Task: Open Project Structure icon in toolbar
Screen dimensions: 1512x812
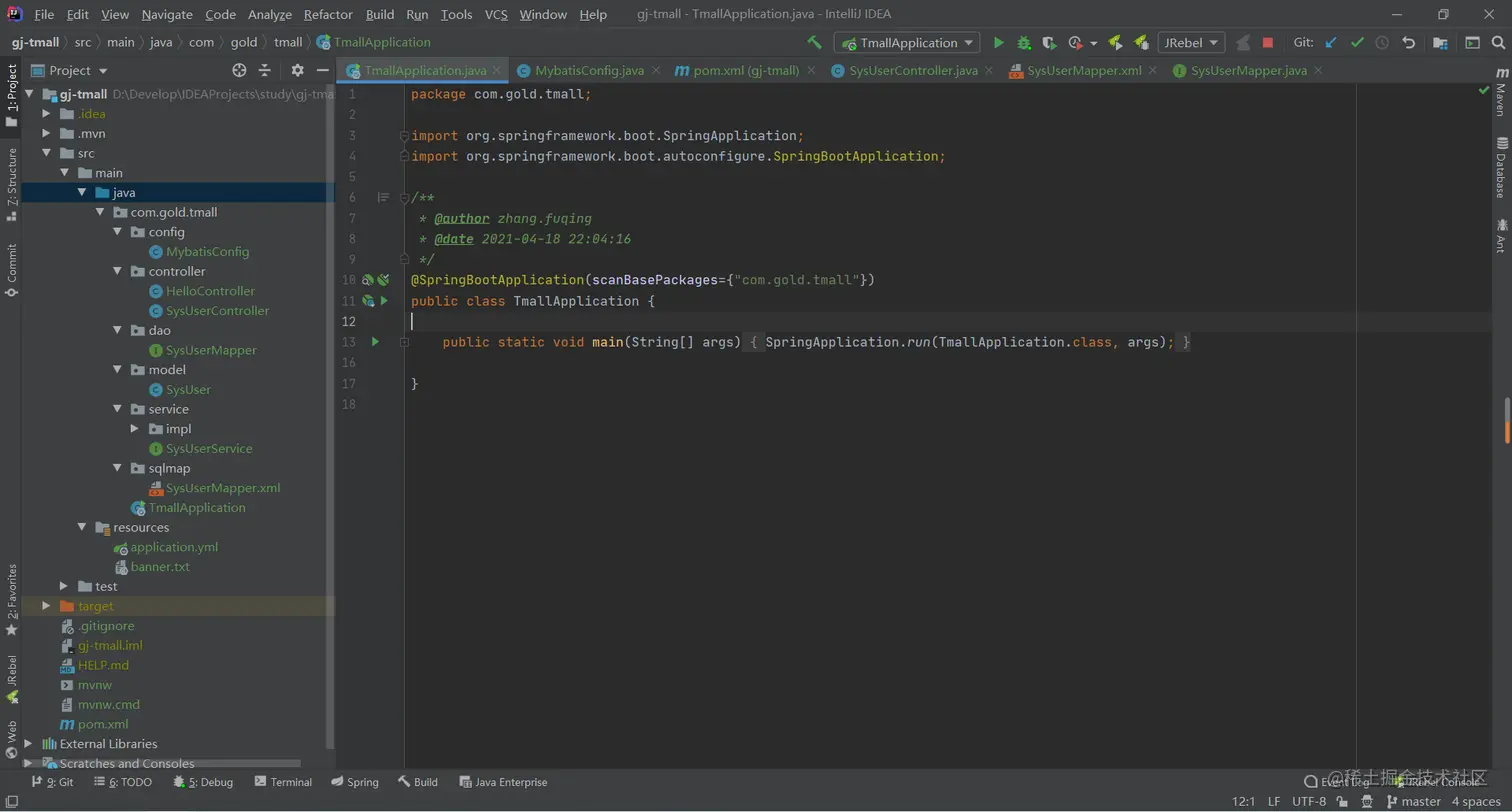Action: coord(1440,43)
